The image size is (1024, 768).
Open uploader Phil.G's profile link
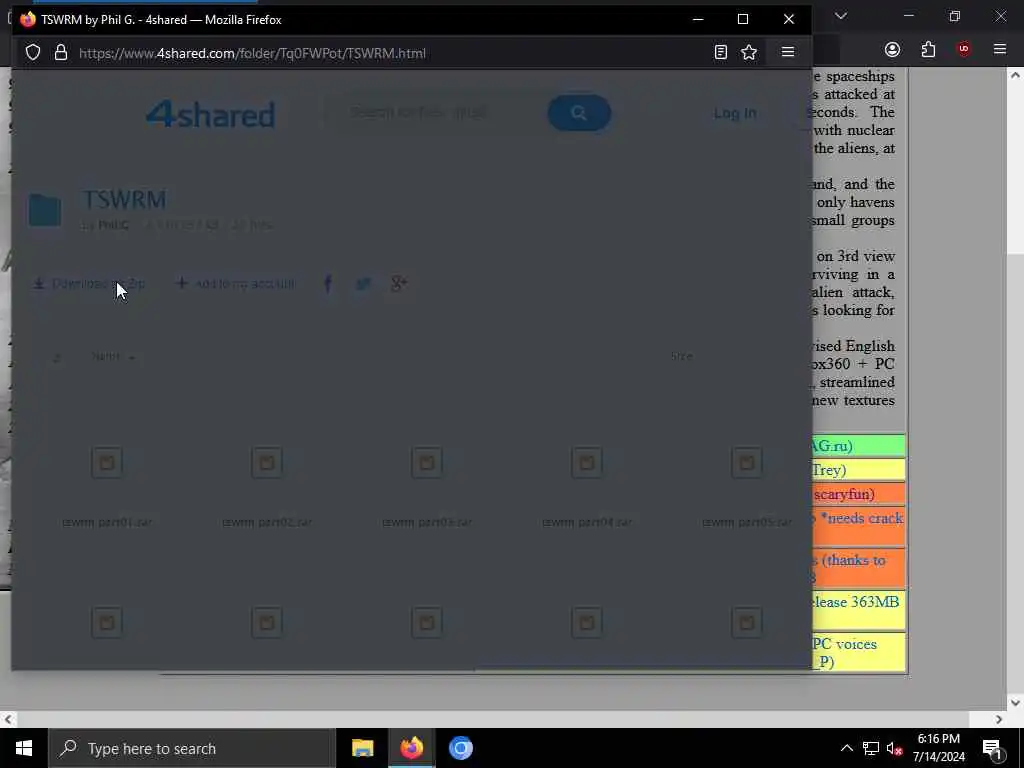(x=112, y=225)
